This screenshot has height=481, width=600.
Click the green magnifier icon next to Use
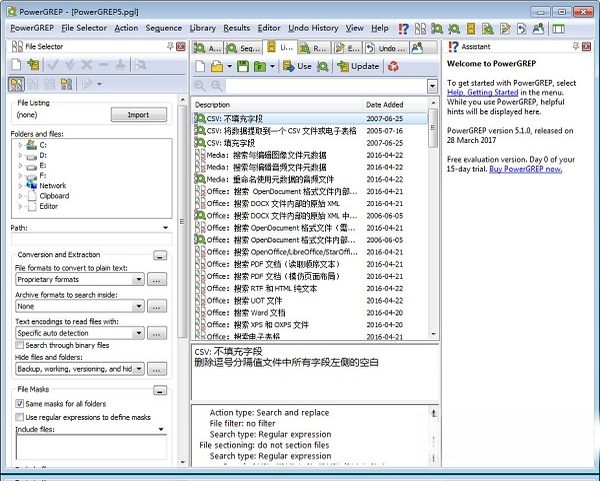point(323,66)
